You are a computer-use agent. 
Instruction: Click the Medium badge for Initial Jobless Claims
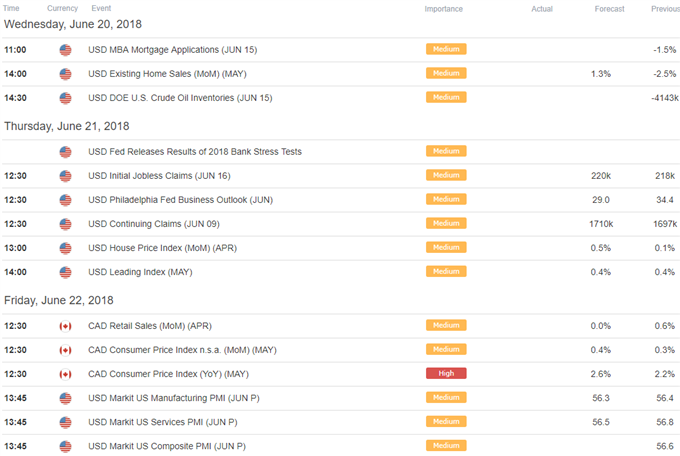click(x=446, y=175)
